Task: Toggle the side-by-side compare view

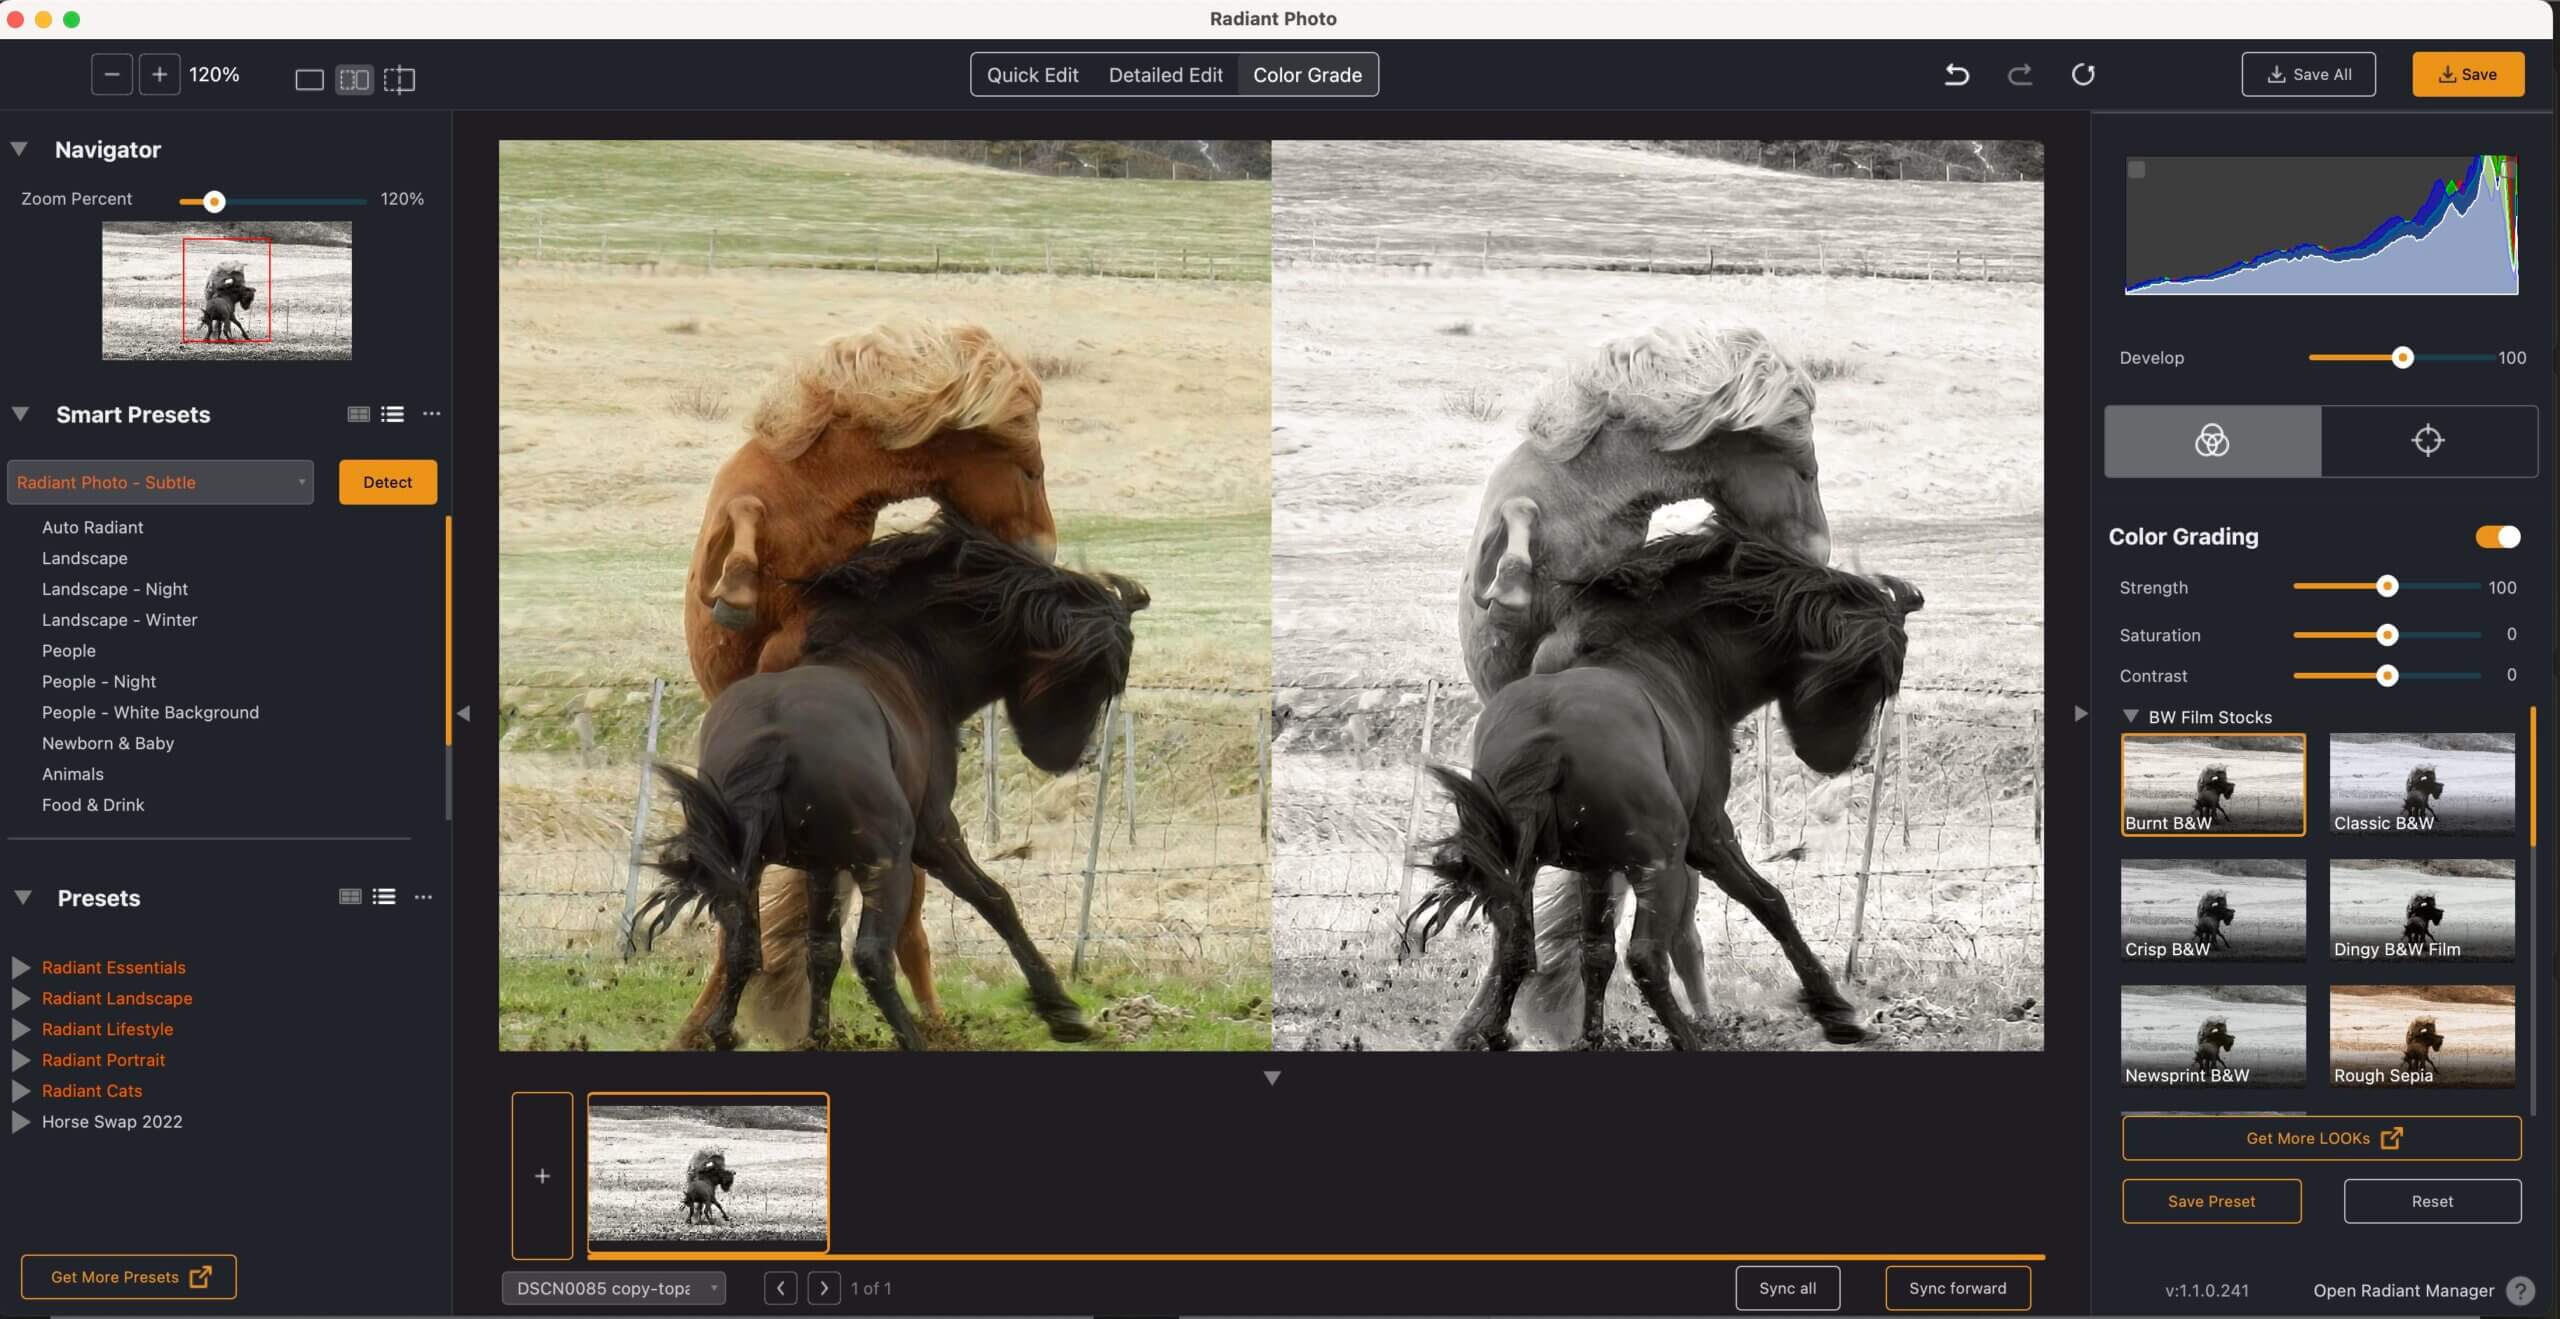Action: click(354, 79)
